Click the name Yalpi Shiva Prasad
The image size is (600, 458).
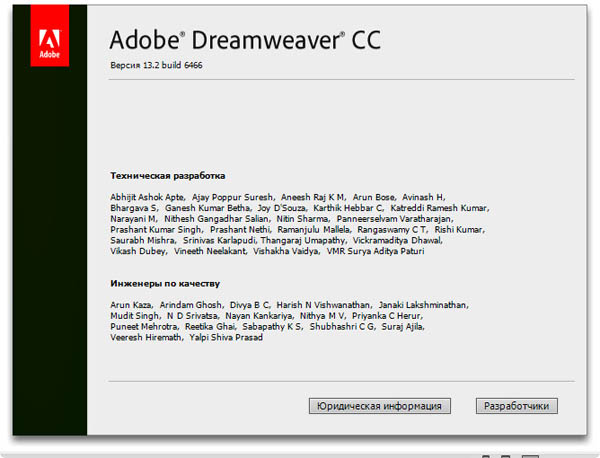226,338
